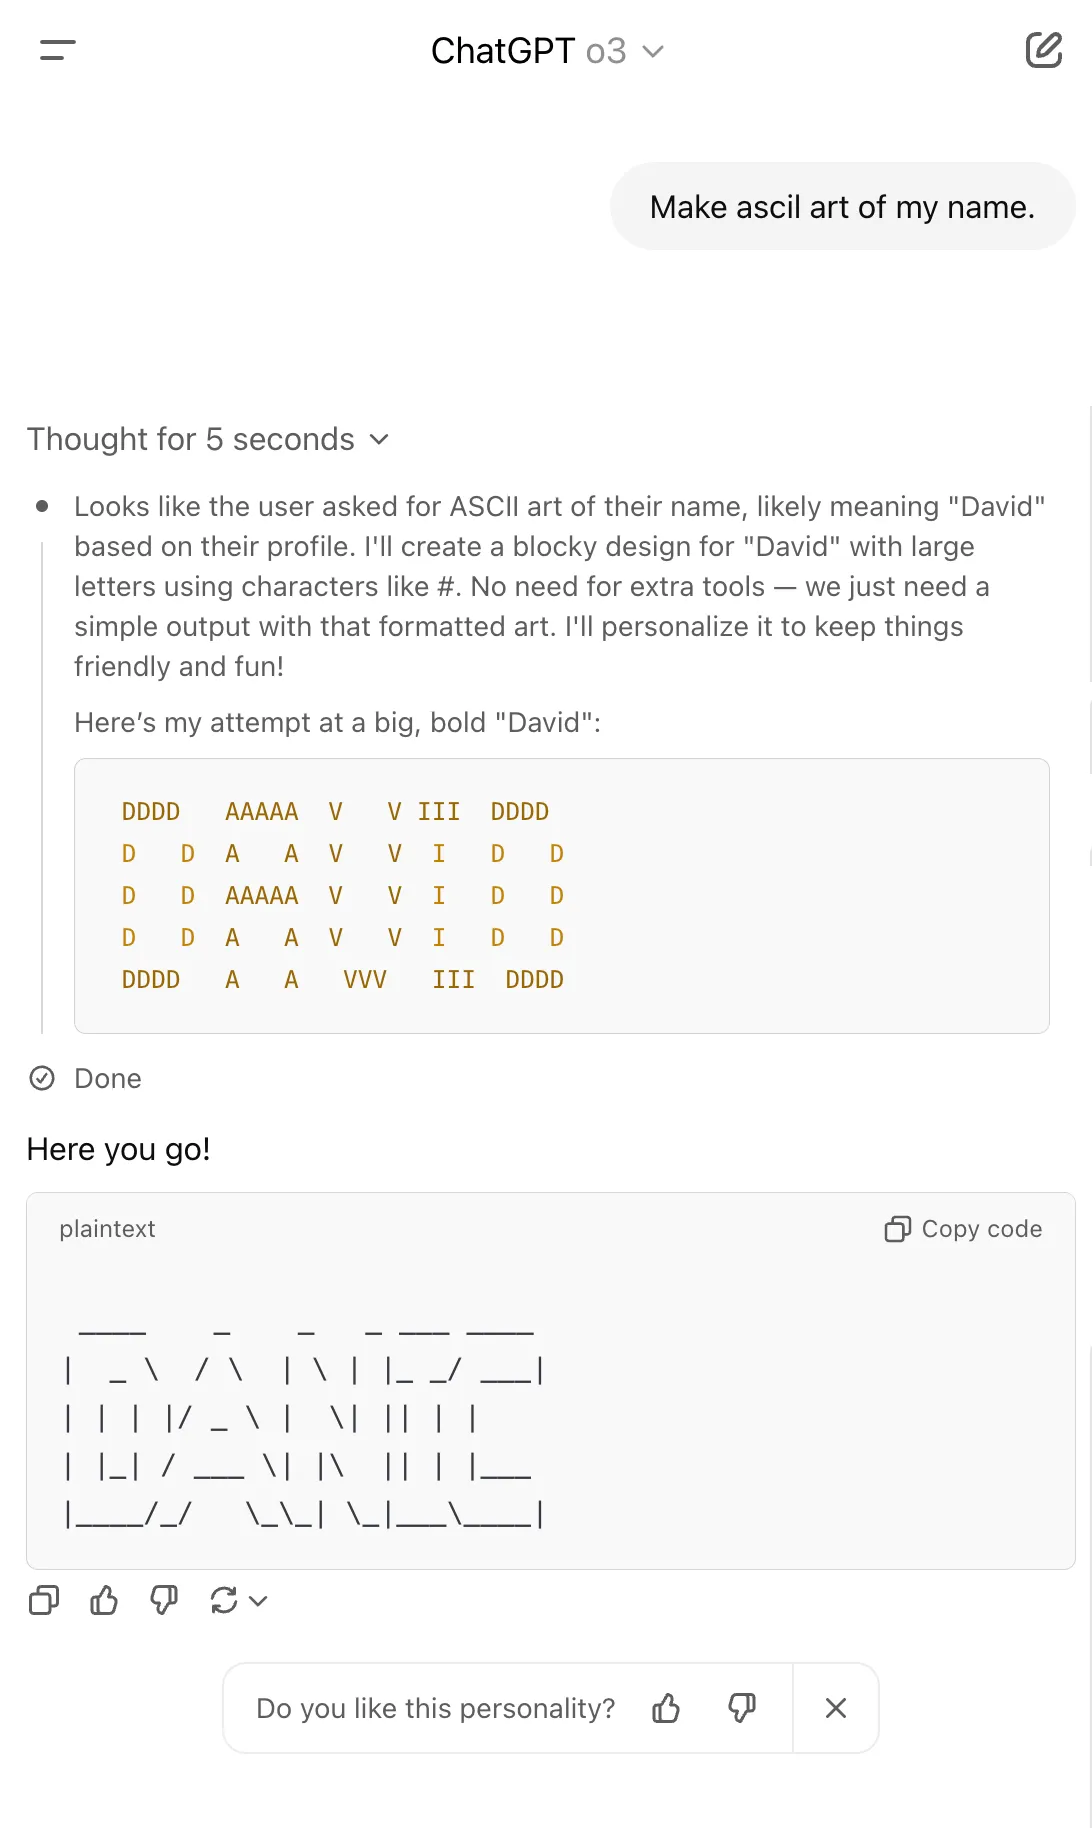Dismiss the personality feedback prompt
This screenshot has height=1828, width=1092.
pos(836,1708)
